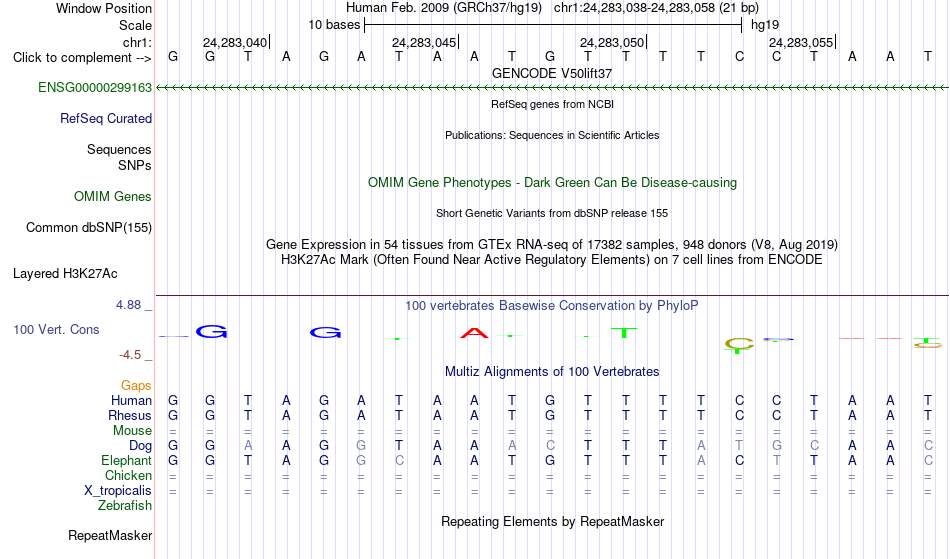This screenshot has height=559, width=950.
Task: Click the 24,283,040 position marker
Action: click(x=235, y=42)
